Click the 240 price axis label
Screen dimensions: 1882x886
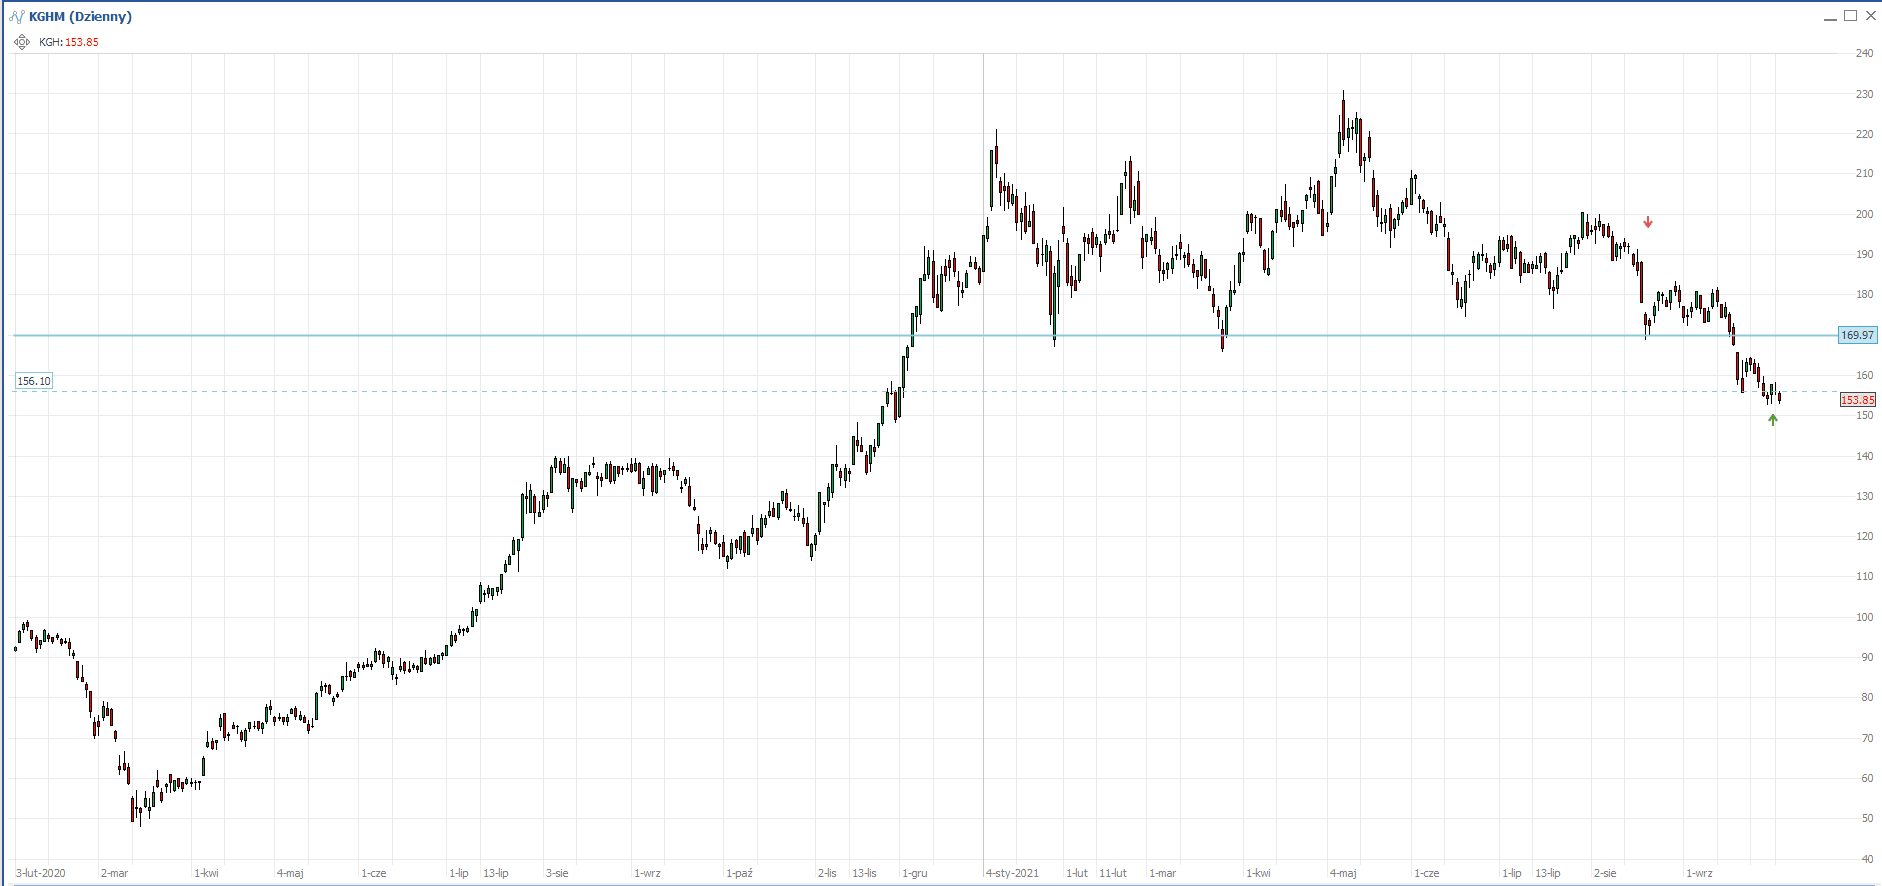[x=1864, y=53]
